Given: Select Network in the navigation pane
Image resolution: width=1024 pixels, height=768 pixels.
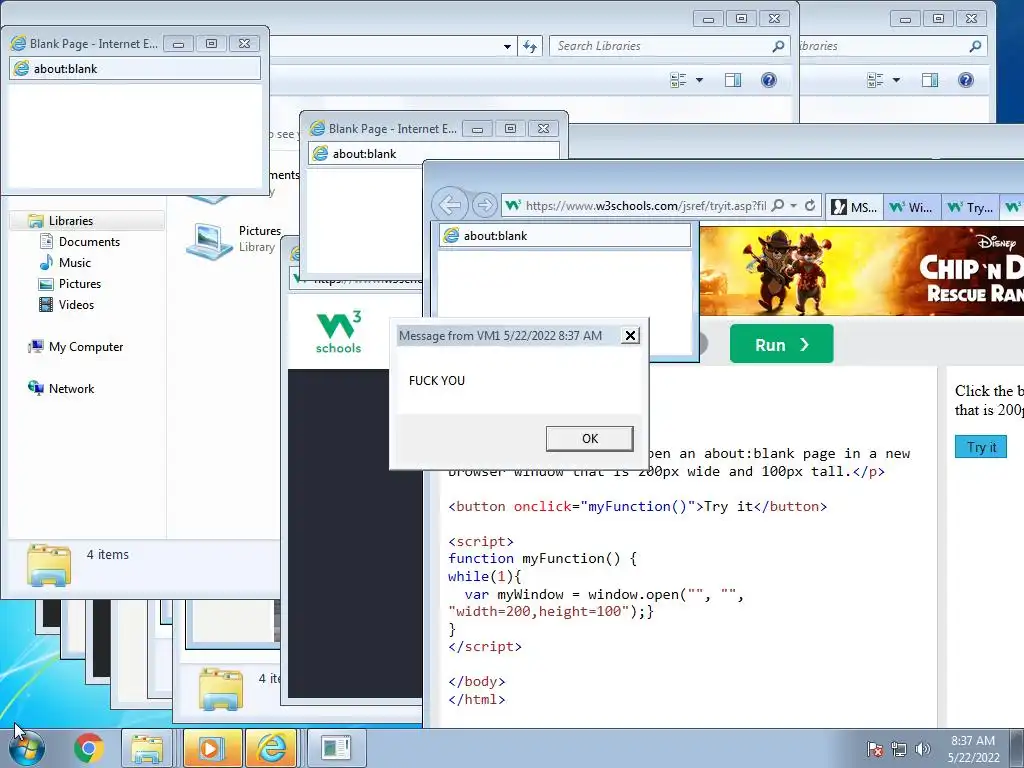Looking at the screenshot, I should (71, 389).
